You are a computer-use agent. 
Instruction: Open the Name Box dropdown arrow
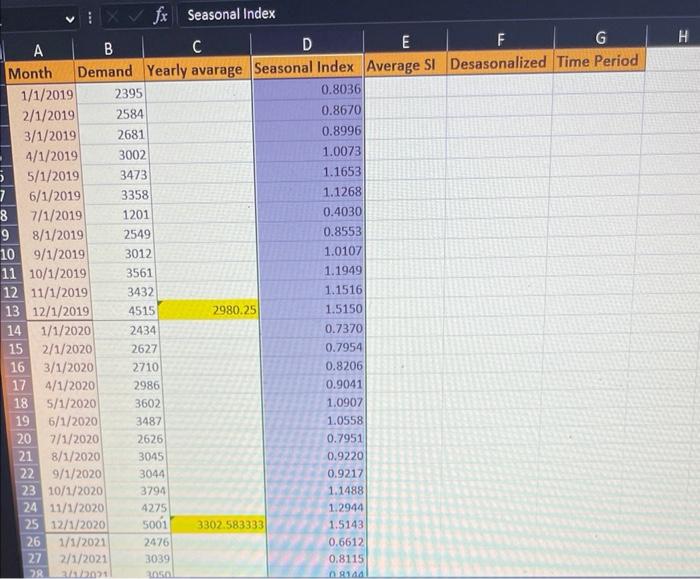pos(70,19)
